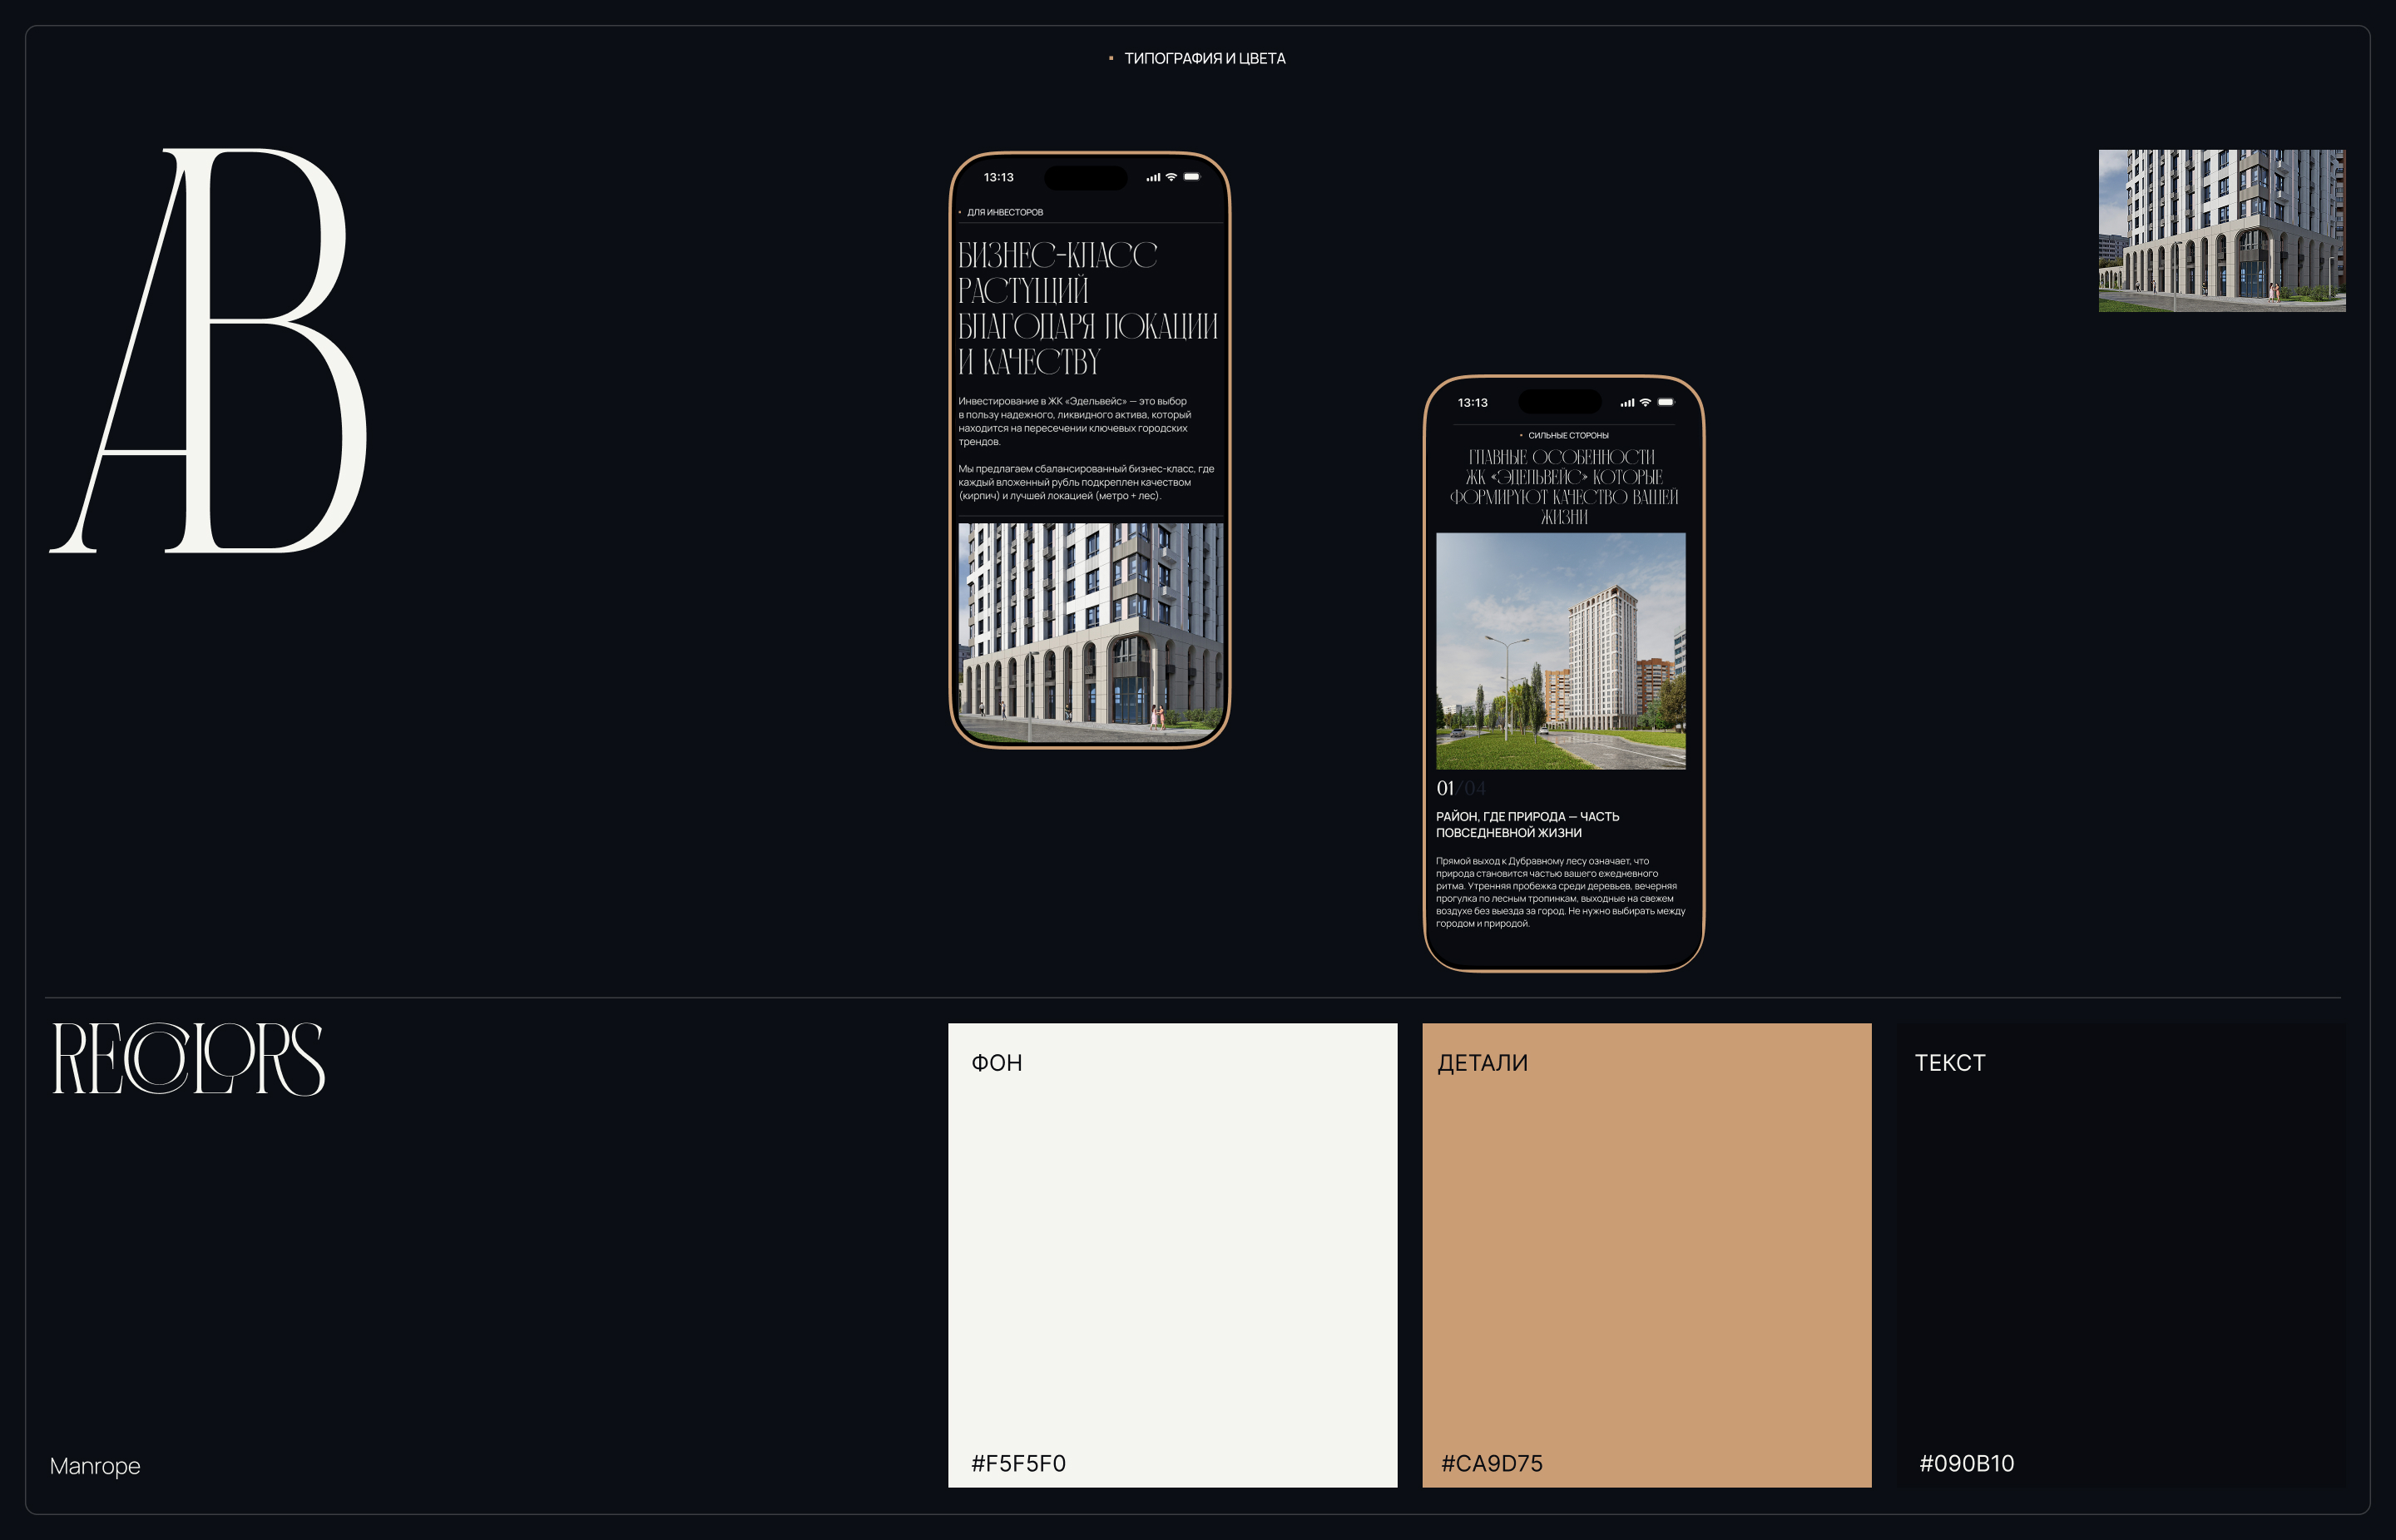Click the Manrope font name label
The height and width of the screenshot is (1540, 2396).
click(95, 1466)
